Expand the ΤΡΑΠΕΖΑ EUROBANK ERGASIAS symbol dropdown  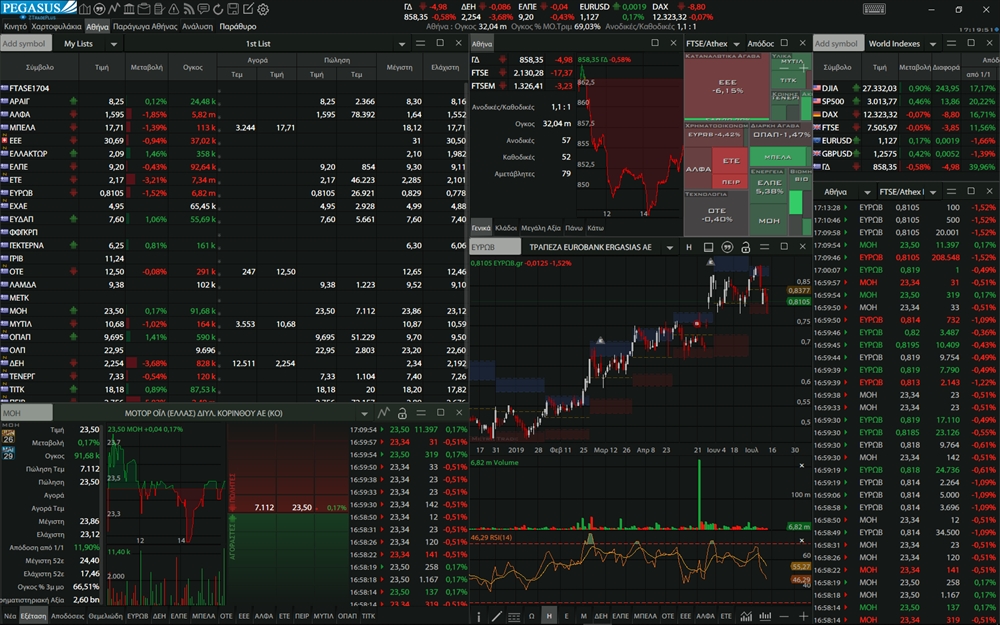pyautogui.click(x=670, y=247)
